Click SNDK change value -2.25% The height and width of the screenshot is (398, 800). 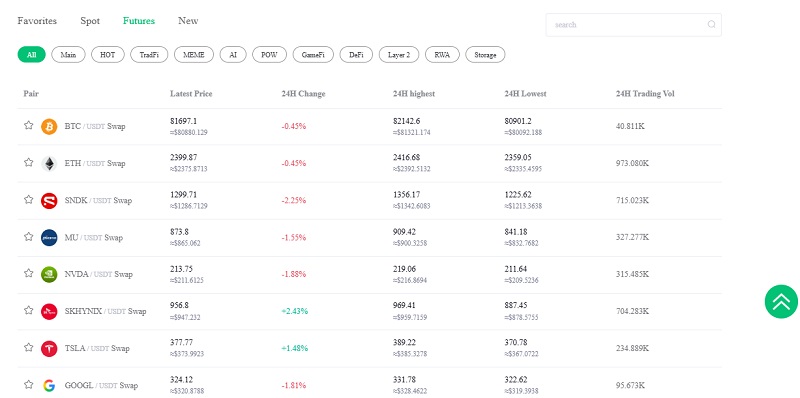tap(294, 201)
